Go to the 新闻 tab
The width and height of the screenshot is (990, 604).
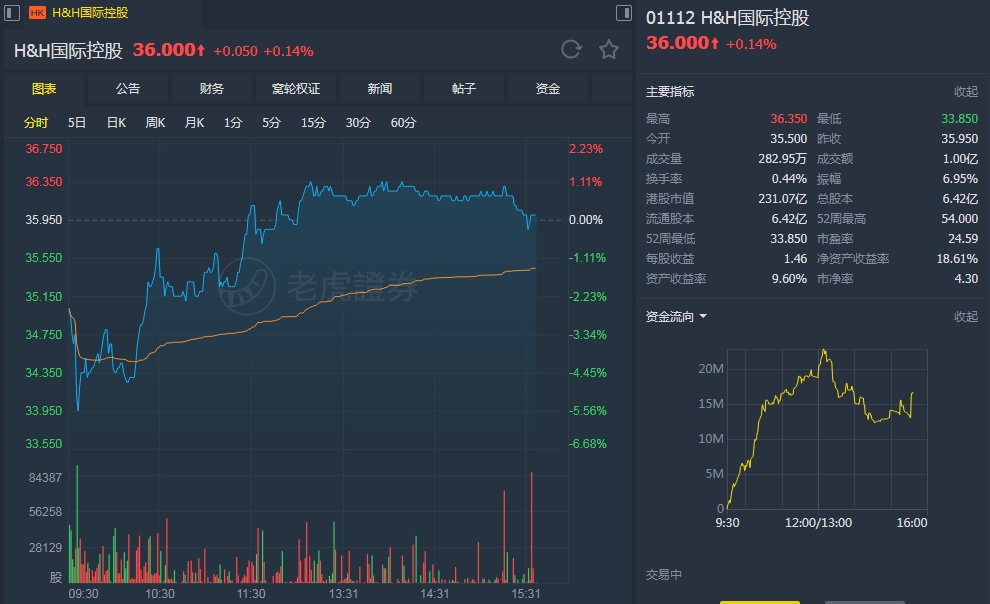(379, 89)
